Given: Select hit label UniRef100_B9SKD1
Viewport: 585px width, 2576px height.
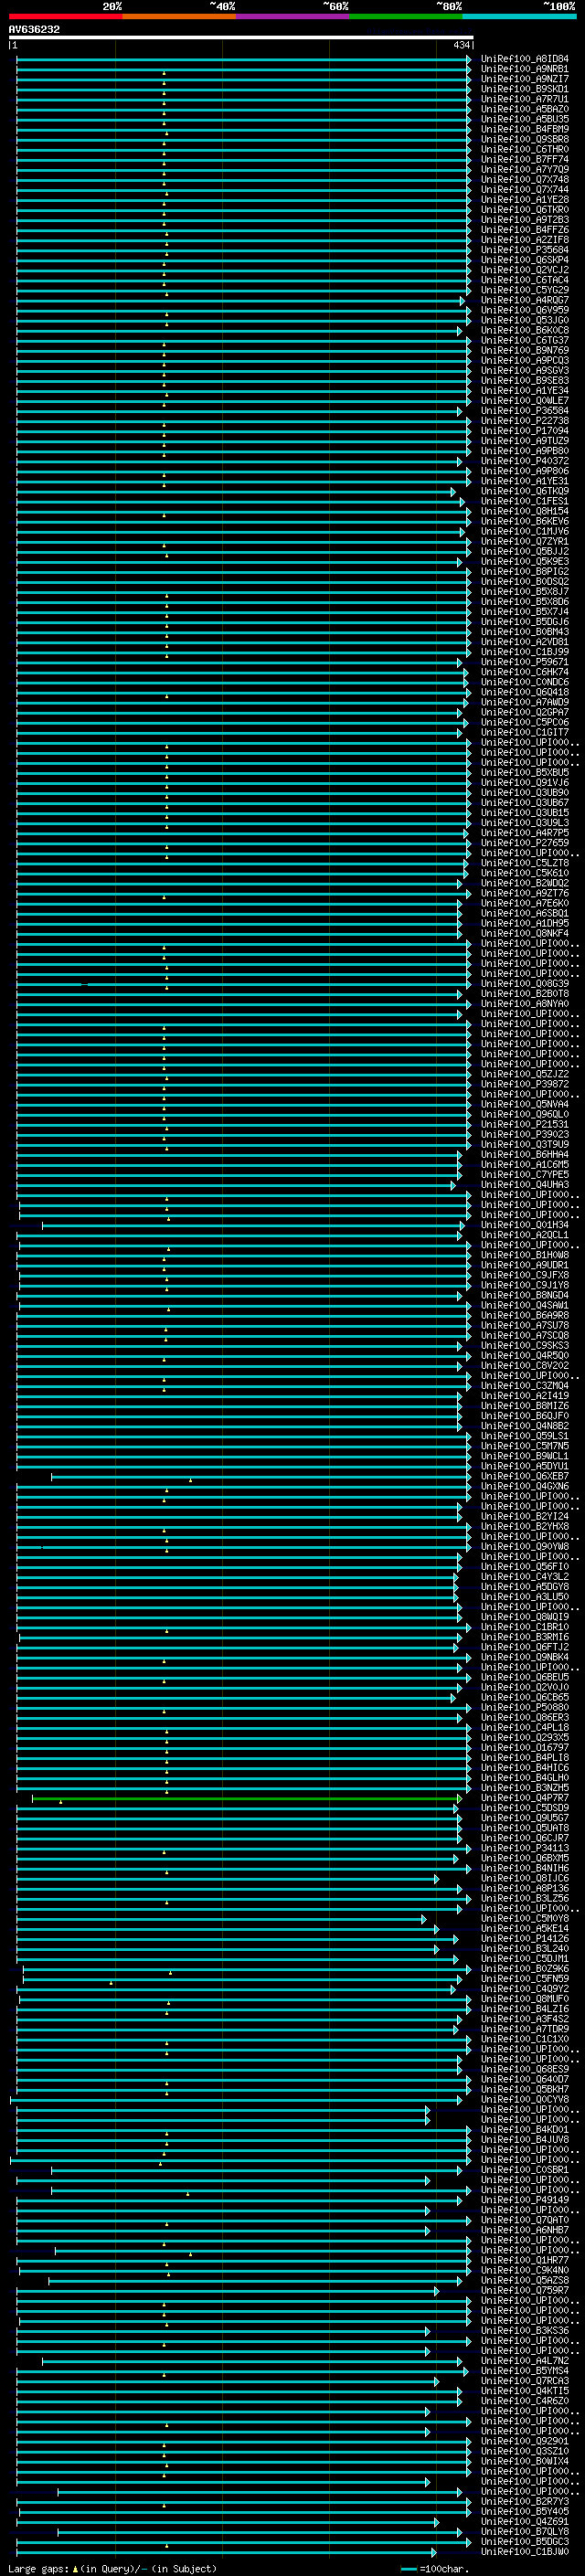Looking at the screenshot, I should point(524,89).
